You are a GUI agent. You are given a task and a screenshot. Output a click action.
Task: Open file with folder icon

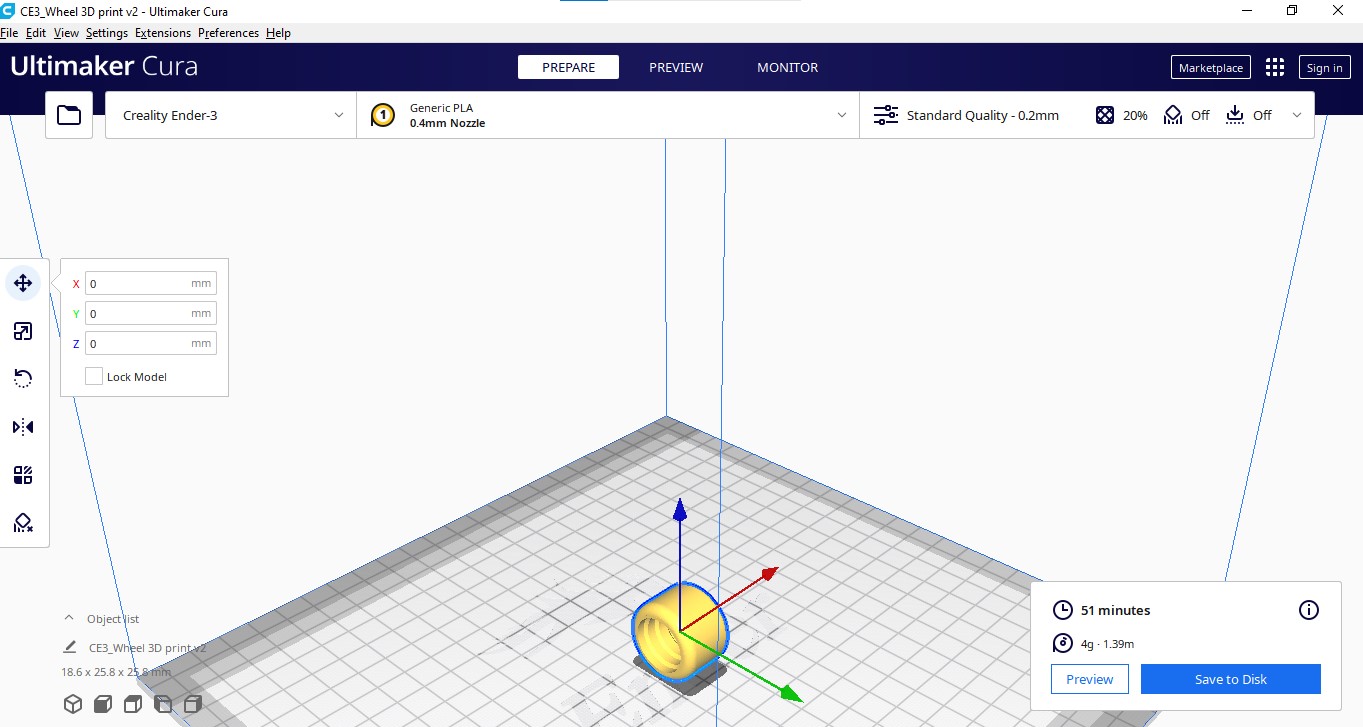tap(69, 115)
